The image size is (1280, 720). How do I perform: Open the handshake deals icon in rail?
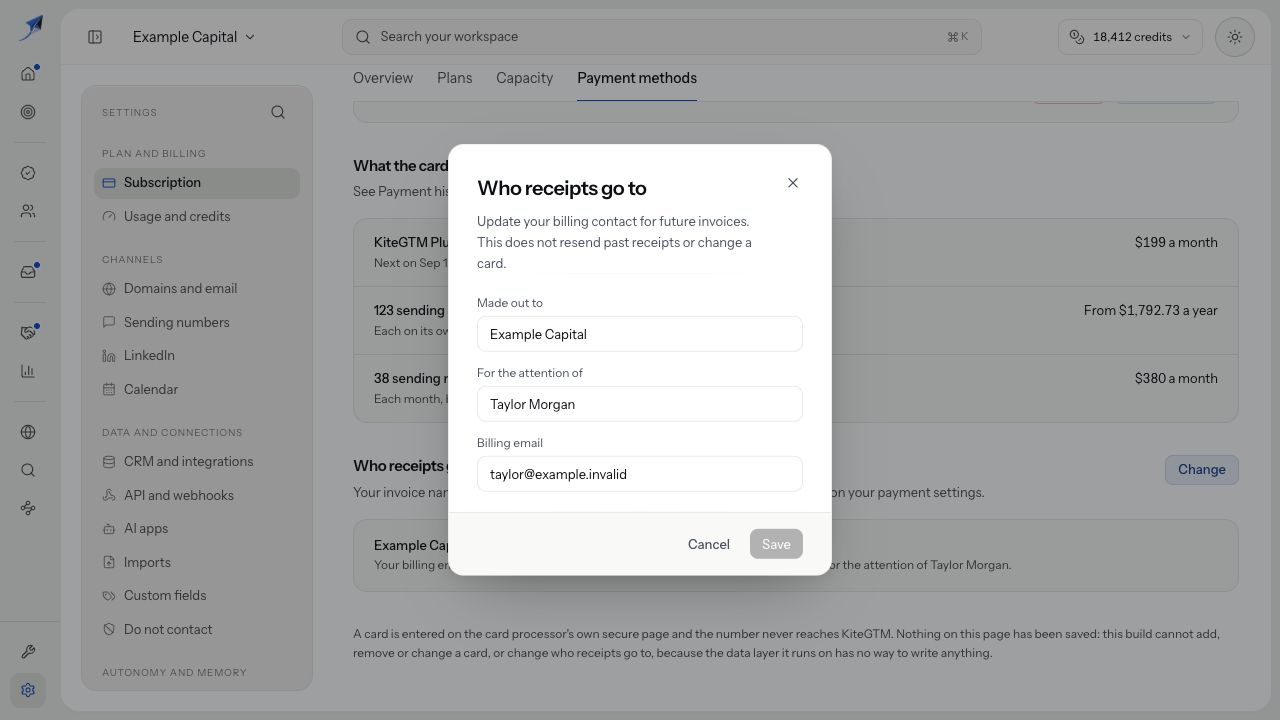pos(28,332)
